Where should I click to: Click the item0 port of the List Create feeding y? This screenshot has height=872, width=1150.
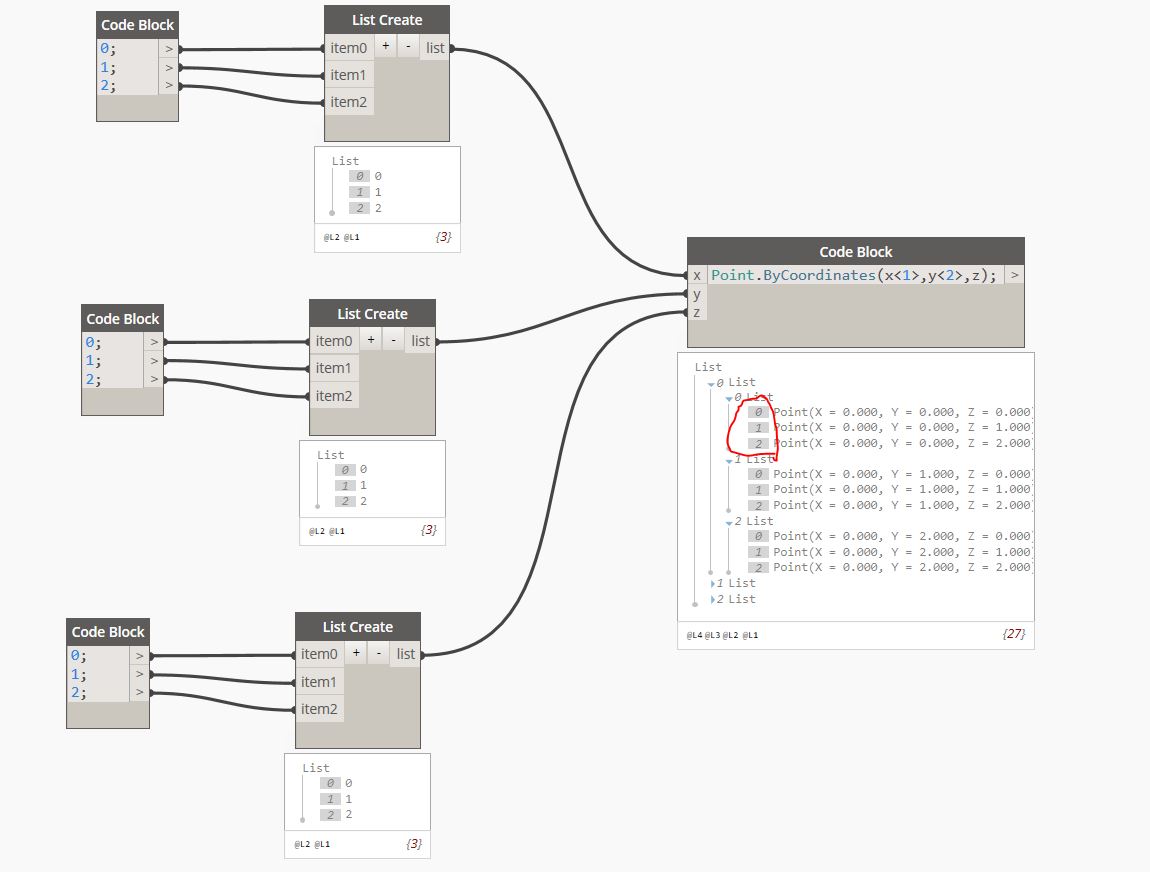click(334, 341)
